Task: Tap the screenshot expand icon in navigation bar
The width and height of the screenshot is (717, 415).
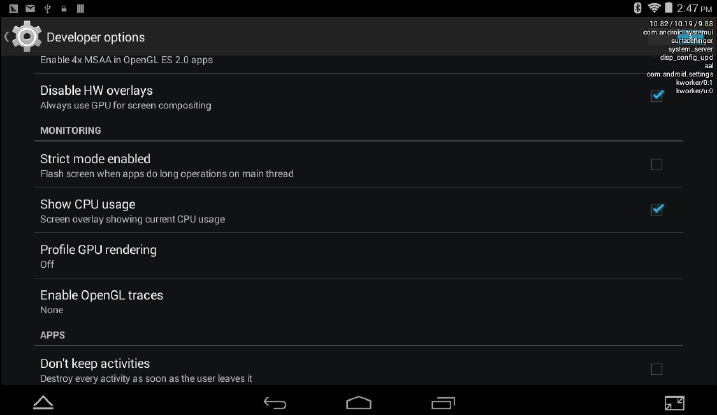Action: pos(674,403)
